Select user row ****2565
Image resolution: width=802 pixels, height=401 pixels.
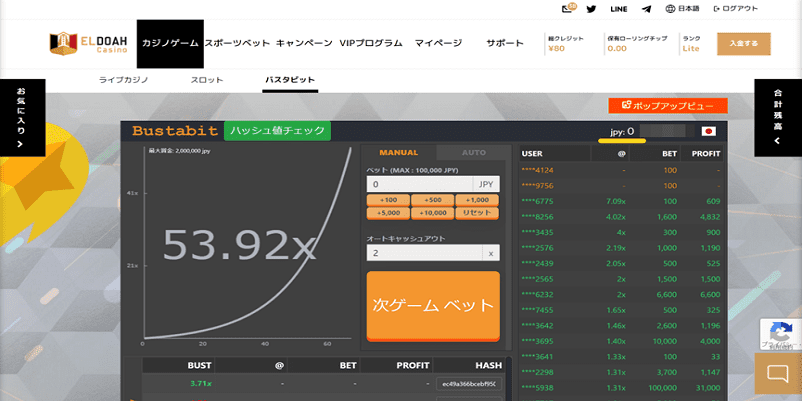click(621, 279)
